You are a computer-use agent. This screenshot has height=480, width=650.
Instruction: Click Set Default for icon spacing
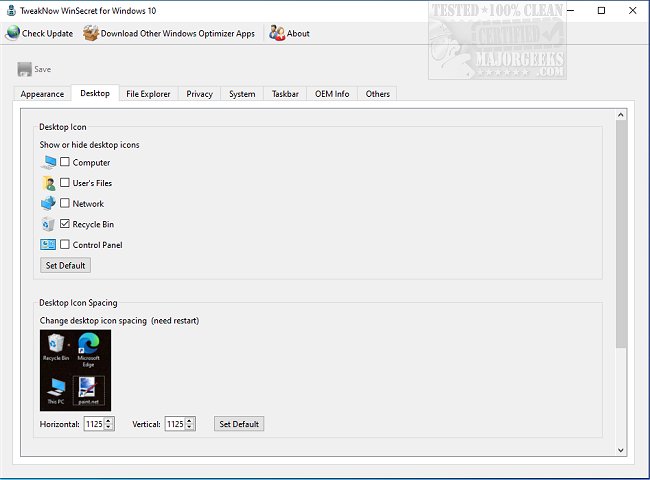pyautogui.click(x=239, y=424)
